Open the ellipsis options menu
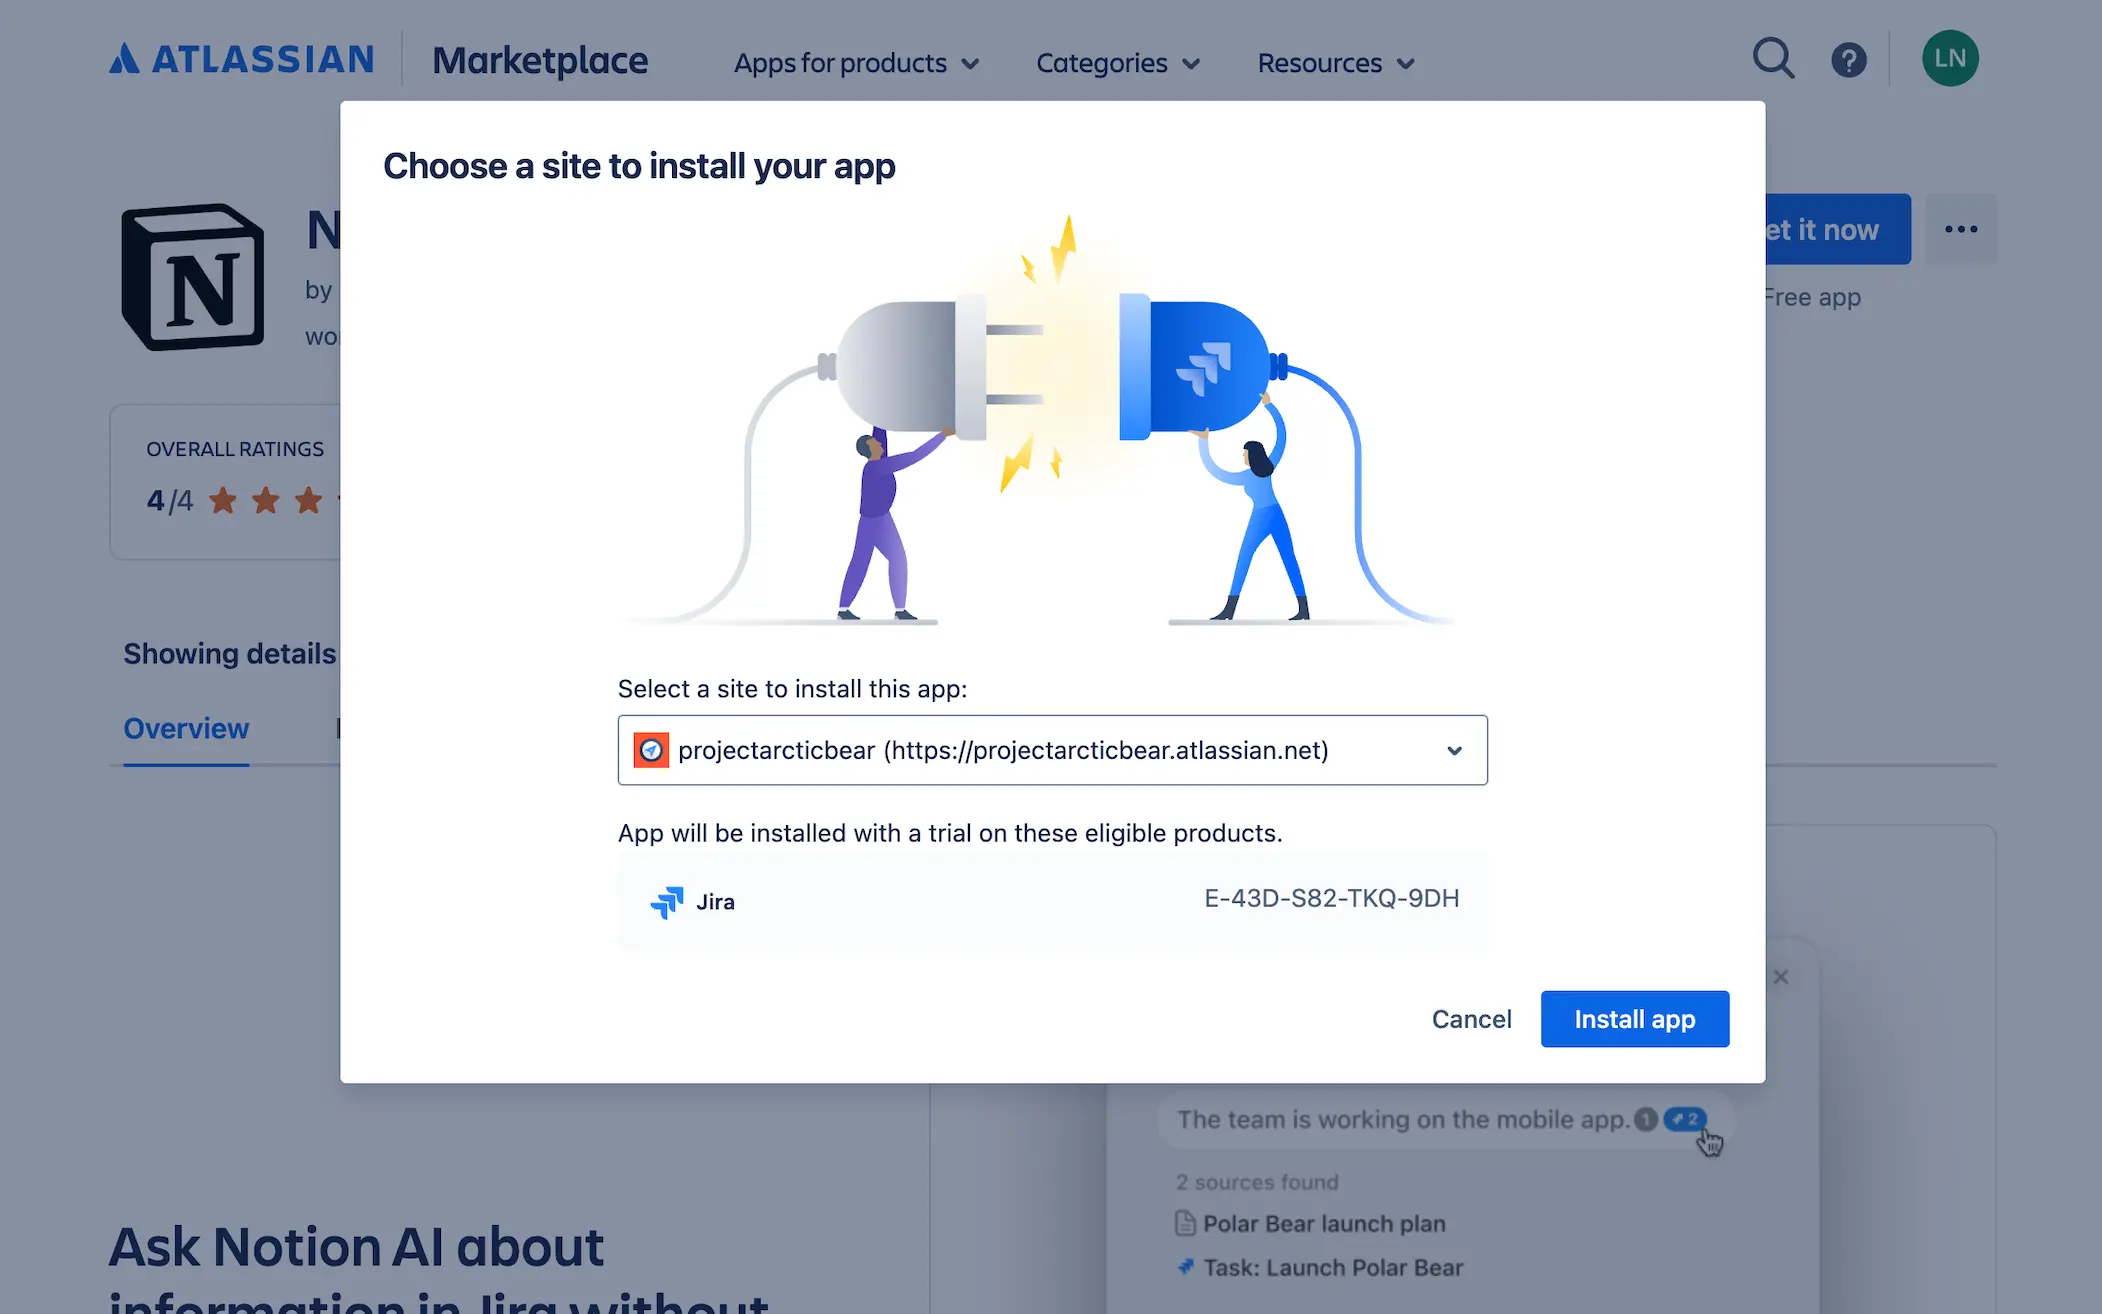Viewport: 2102px width, 1314px height. (x=1960, y=229)
